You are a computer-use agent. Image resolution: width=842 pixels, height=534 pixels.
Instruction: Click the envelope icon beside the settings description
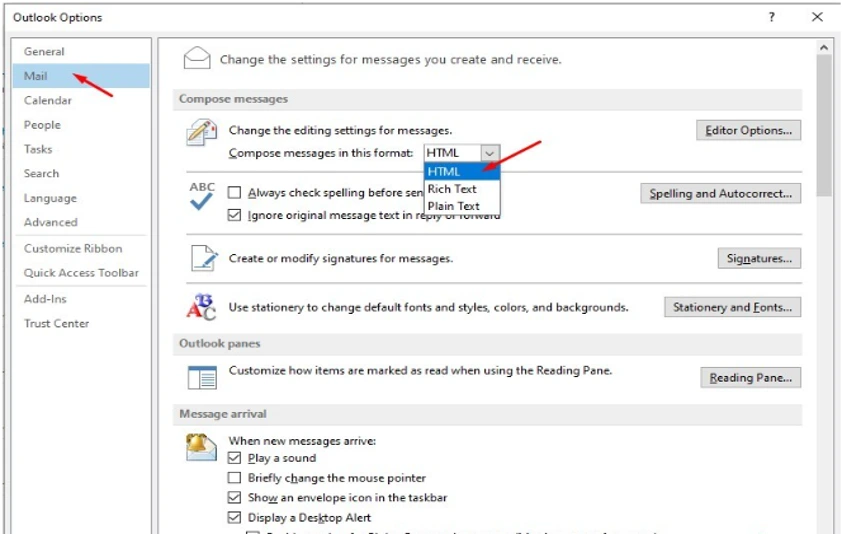tap(197, 59)
